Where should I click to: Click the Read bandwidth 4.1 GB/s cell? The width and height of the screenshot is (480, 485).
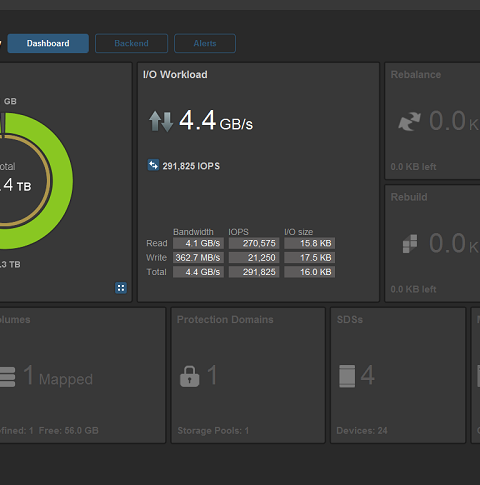[x=198, y=243]
